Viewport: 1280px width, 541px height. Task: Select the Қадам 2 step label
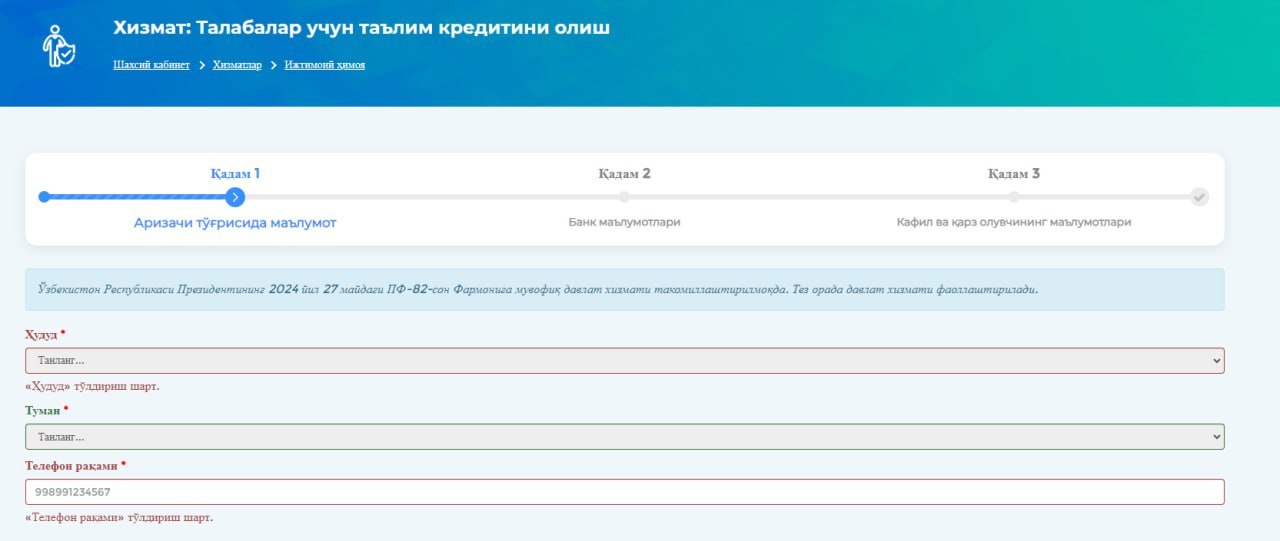pyautogui.click(x=624, y=174)
